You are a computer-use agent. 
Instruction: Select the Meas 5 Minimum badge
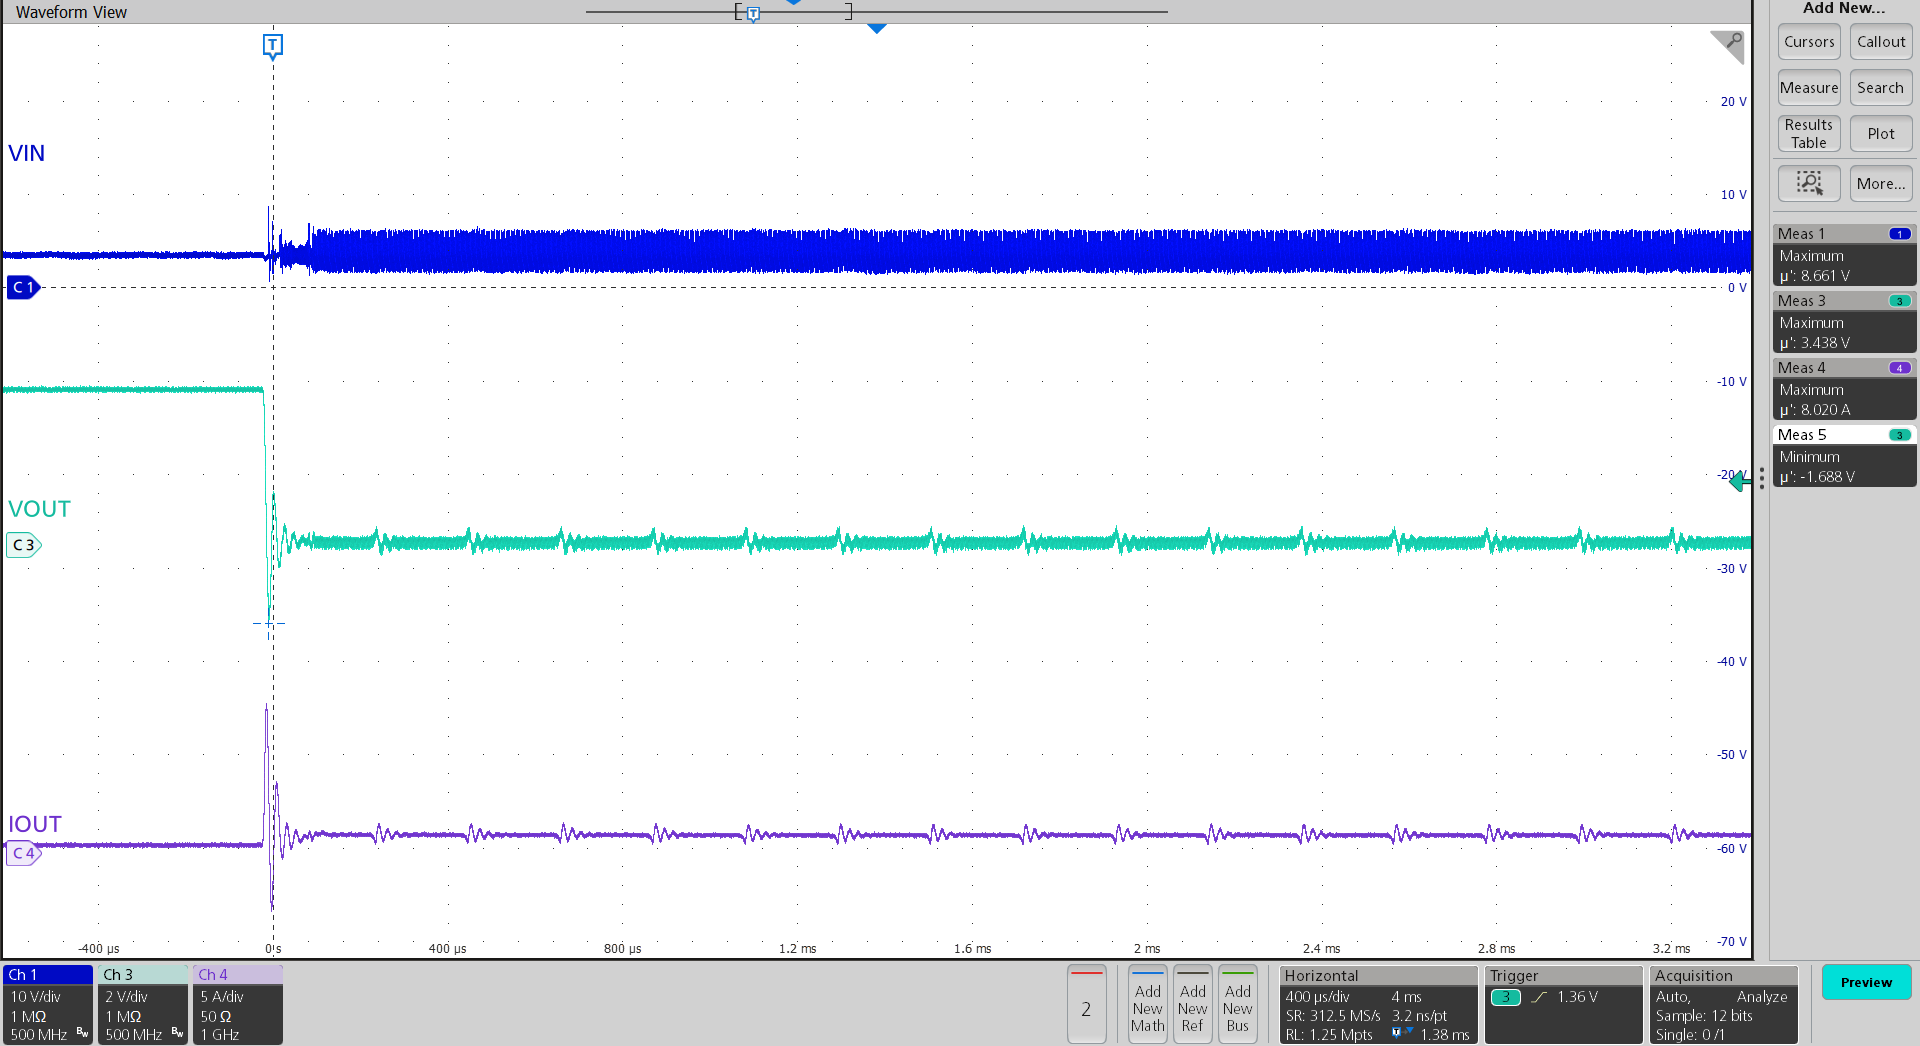pos(1844,456)
